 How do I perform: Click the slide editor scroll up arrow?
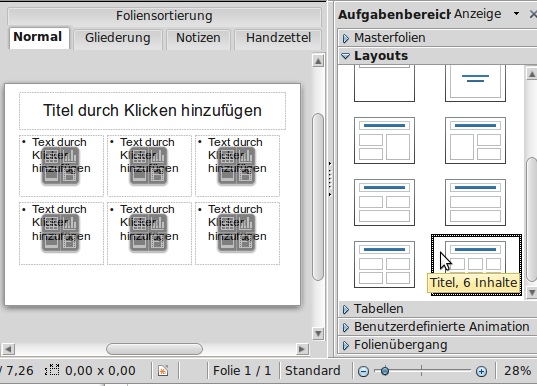point(318,61)
